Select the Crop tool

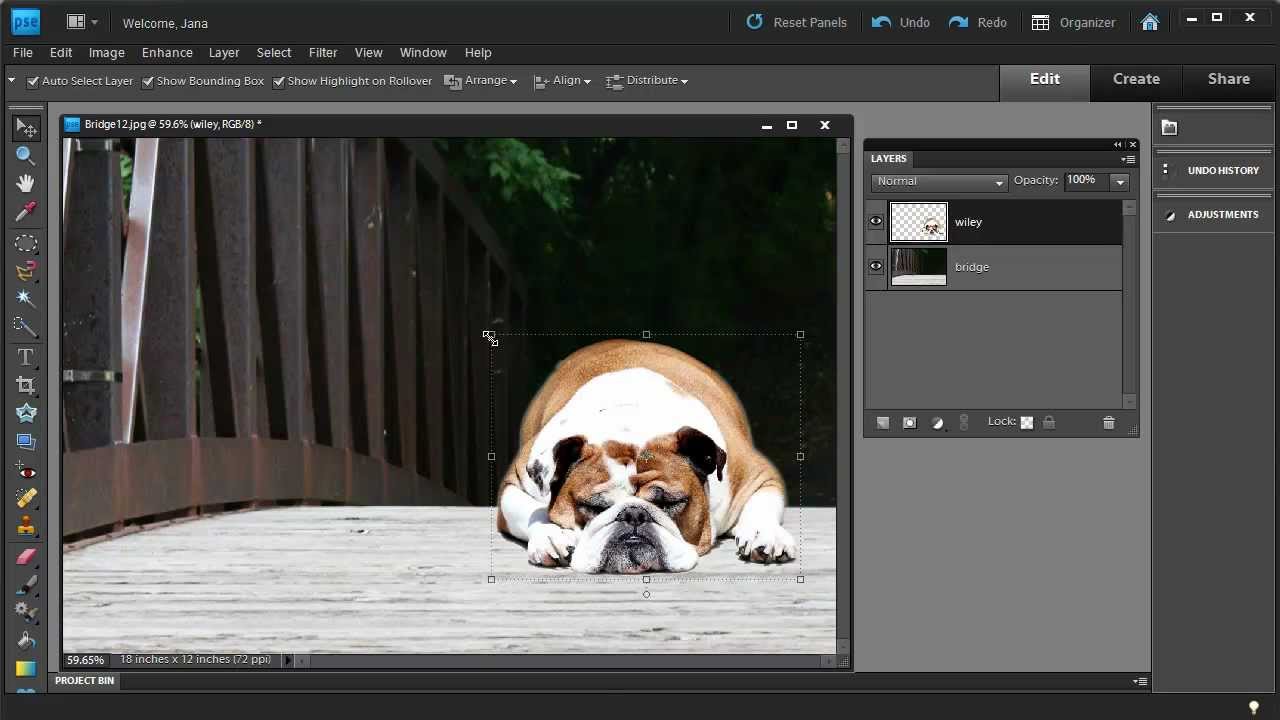26,385
